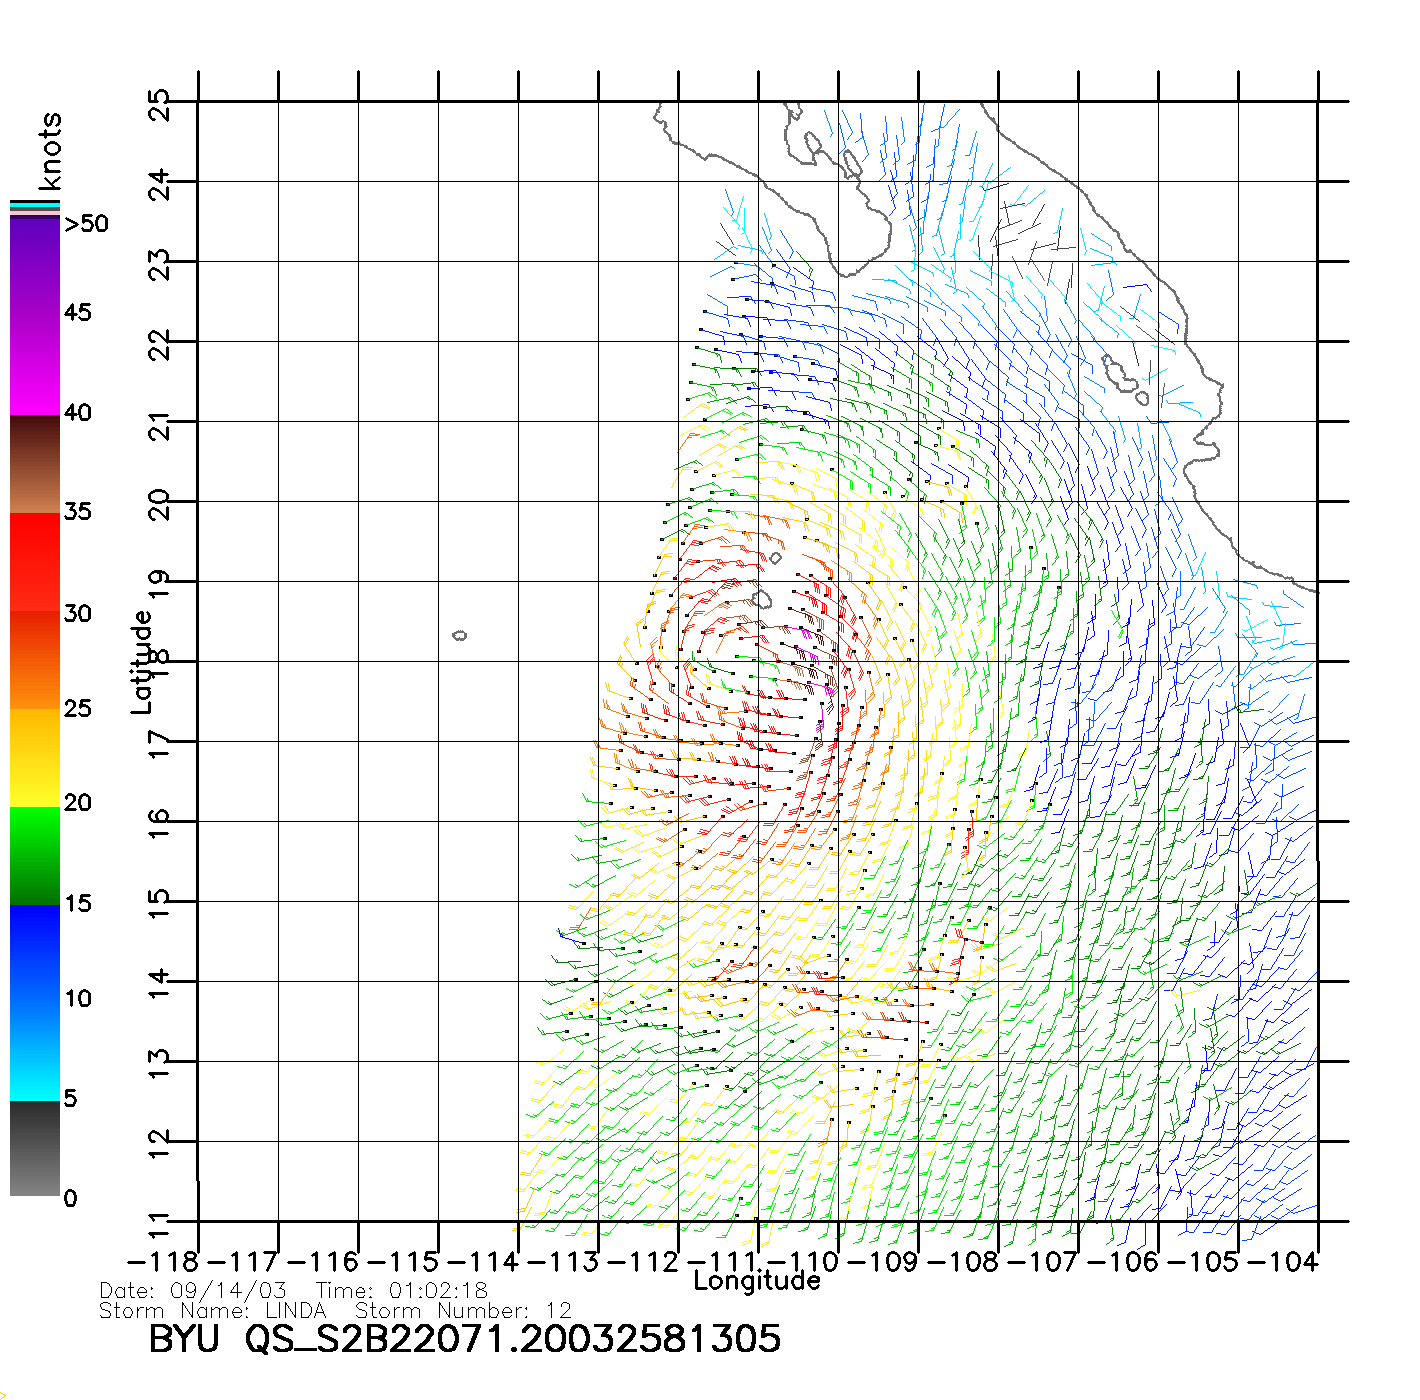Image resolution: width=1420 pixels, height=1400 pixels.
Task: Click the tiny island outline just above latitude 19
Action: (x=775, y=558)
